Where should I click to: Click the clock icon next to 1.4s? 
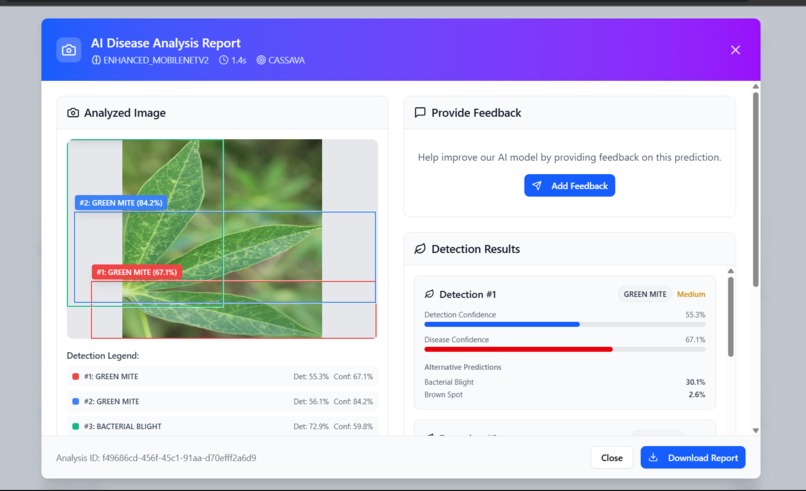click(224, 60)
